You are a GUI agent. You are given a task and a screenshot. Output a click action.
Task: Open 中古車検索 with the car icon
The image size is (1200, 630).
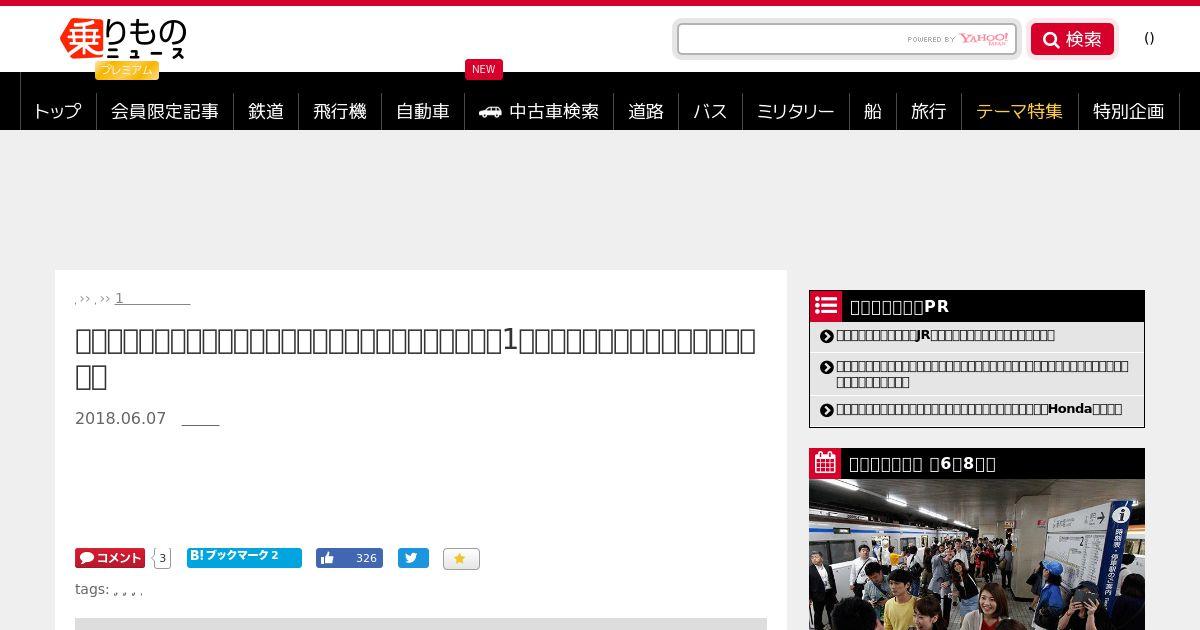coord(539,111)
